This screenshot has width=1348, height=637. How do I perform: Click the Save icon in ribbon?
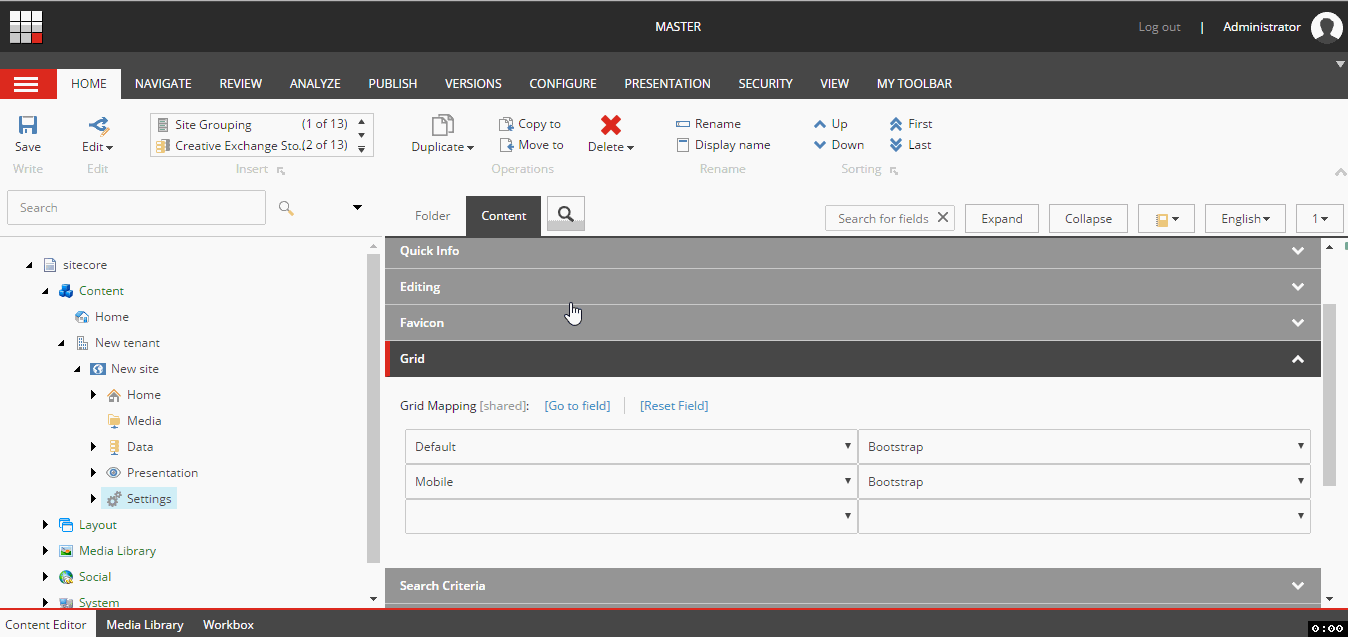click(28, 125)
